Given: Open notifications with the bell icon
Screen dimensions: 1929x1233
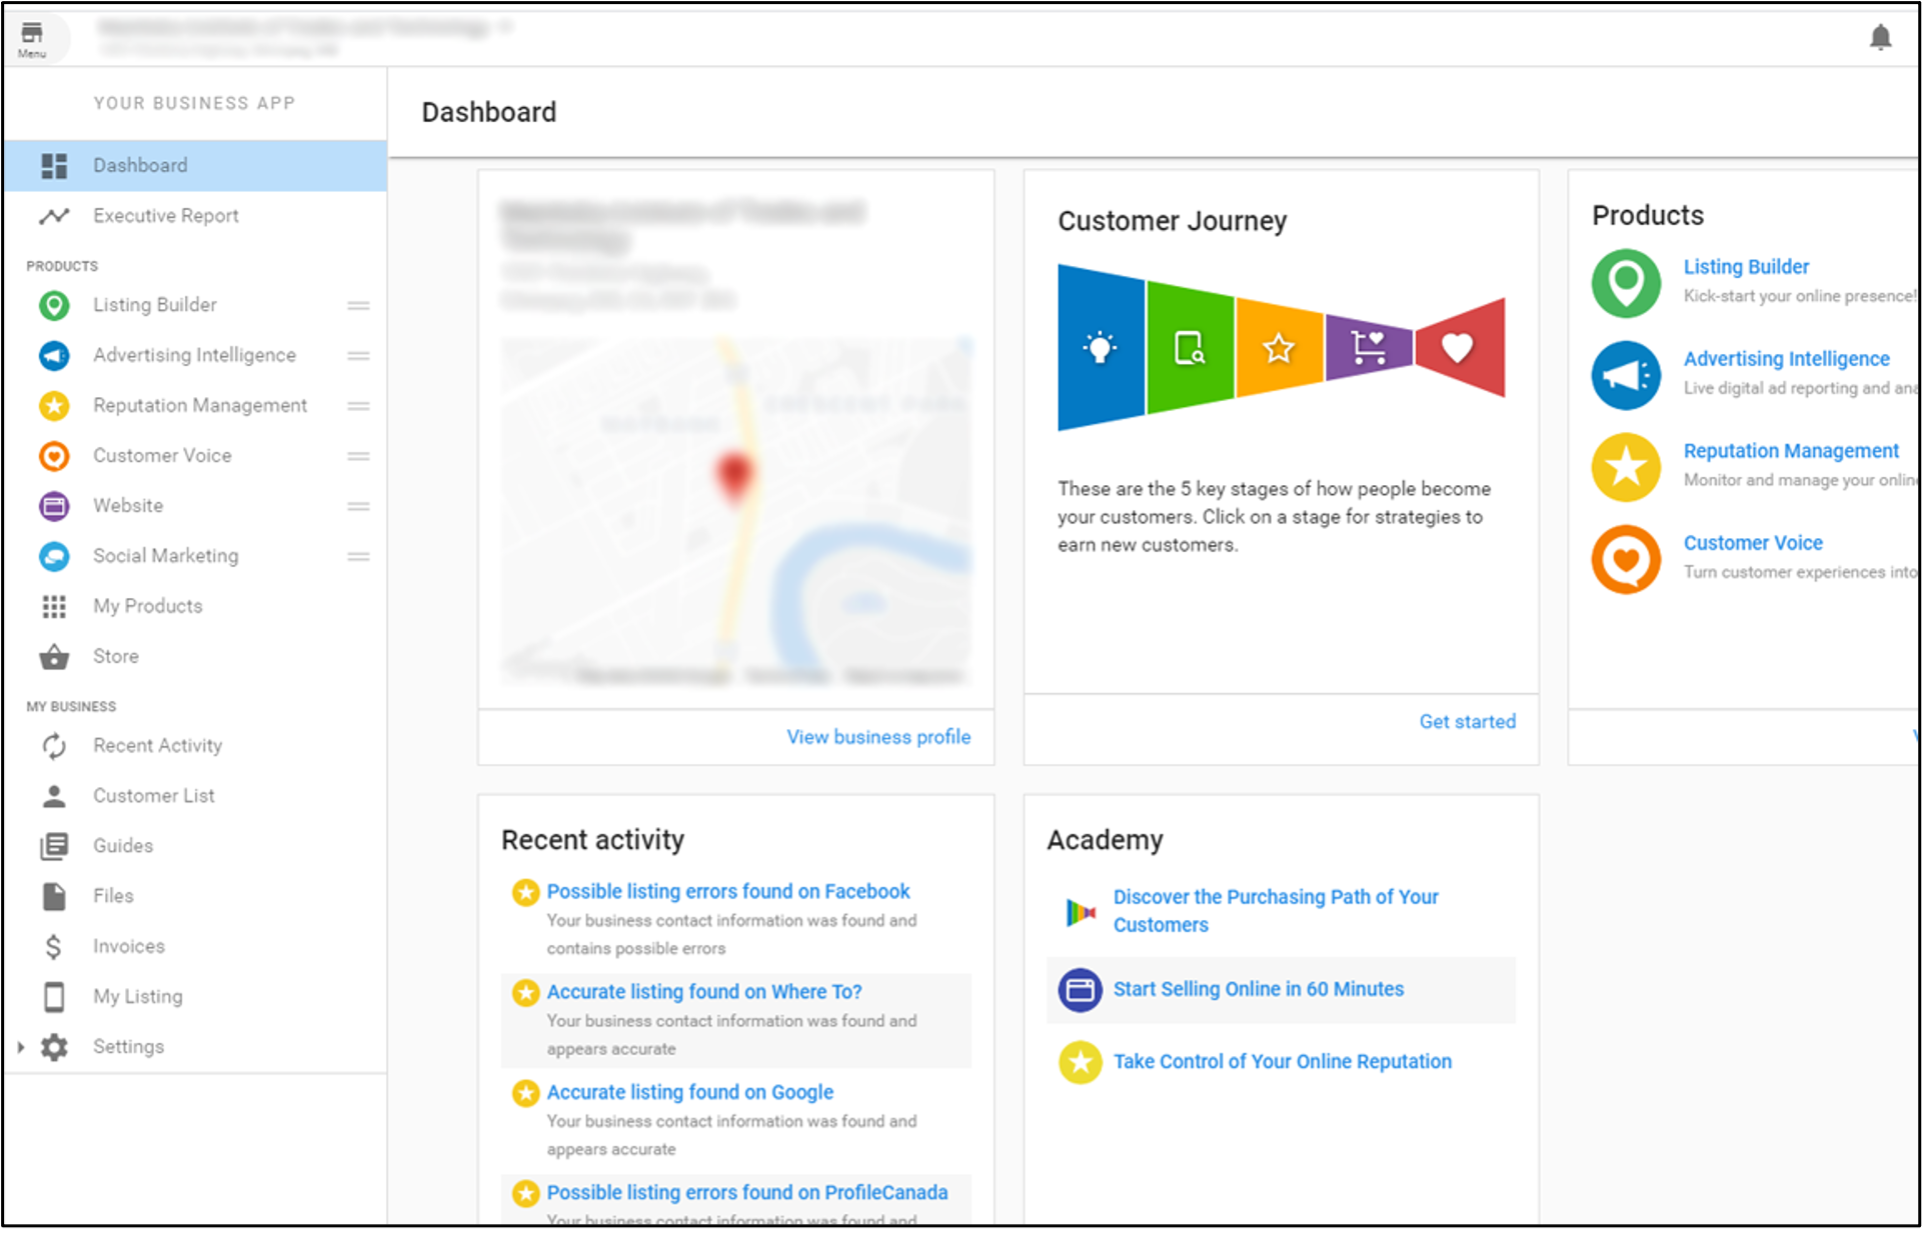Looking at the screenshot, I should click(1880, 37).
